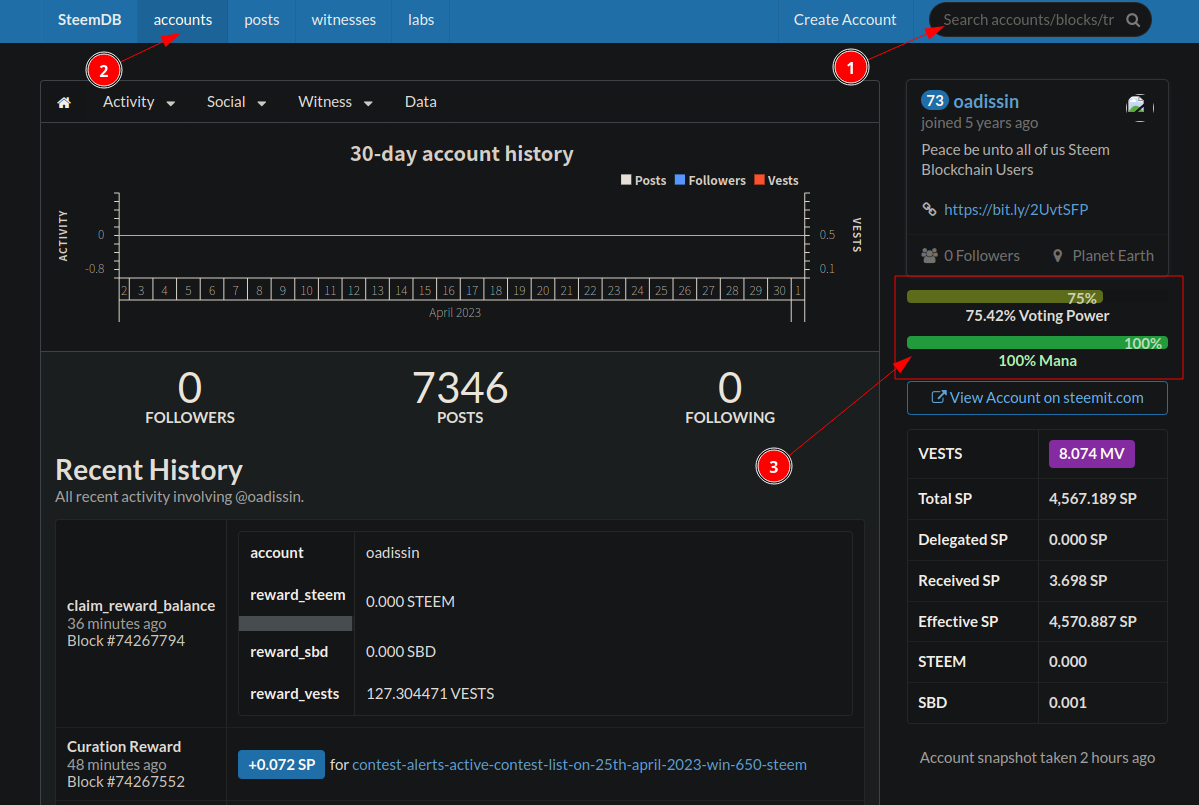This screenshot has height=805, width=1199.
Task: Click the 7346 posts counter
Action: pyautogui.click(x=460, y=388)
